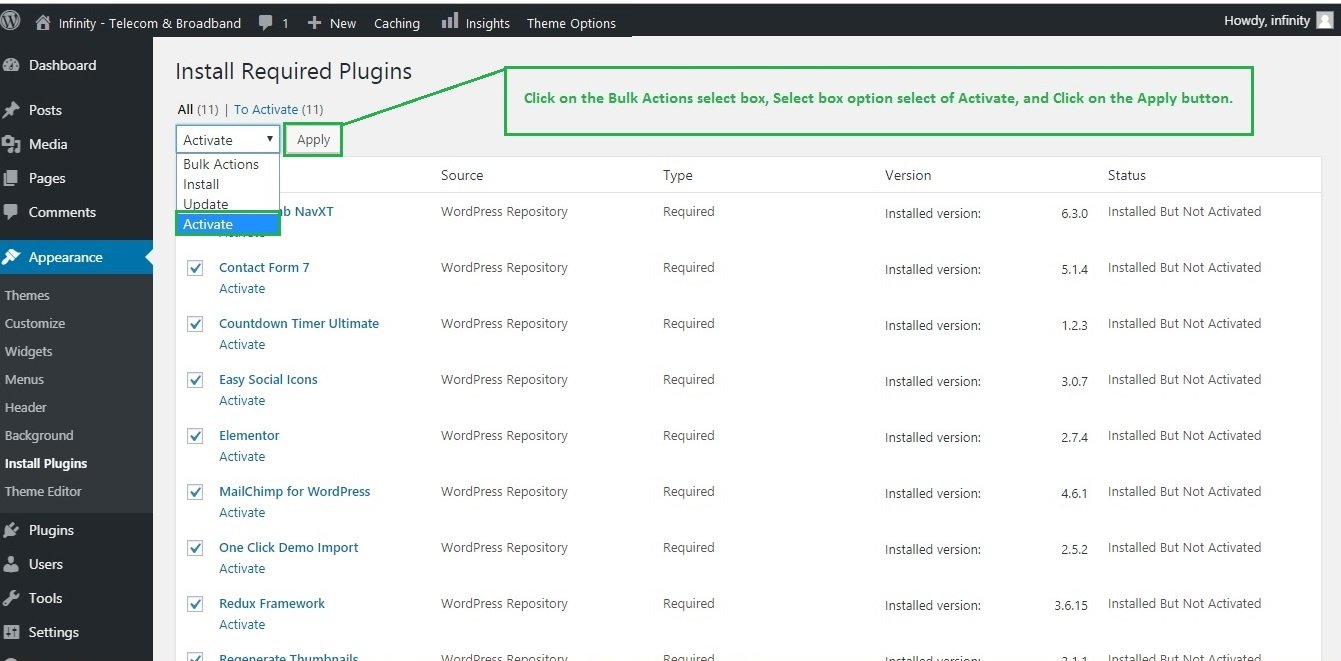Image resolution: width=1341 pixels, height=661 pixels.
Task: Click the Version column header
Action: [x=908, y=175]
